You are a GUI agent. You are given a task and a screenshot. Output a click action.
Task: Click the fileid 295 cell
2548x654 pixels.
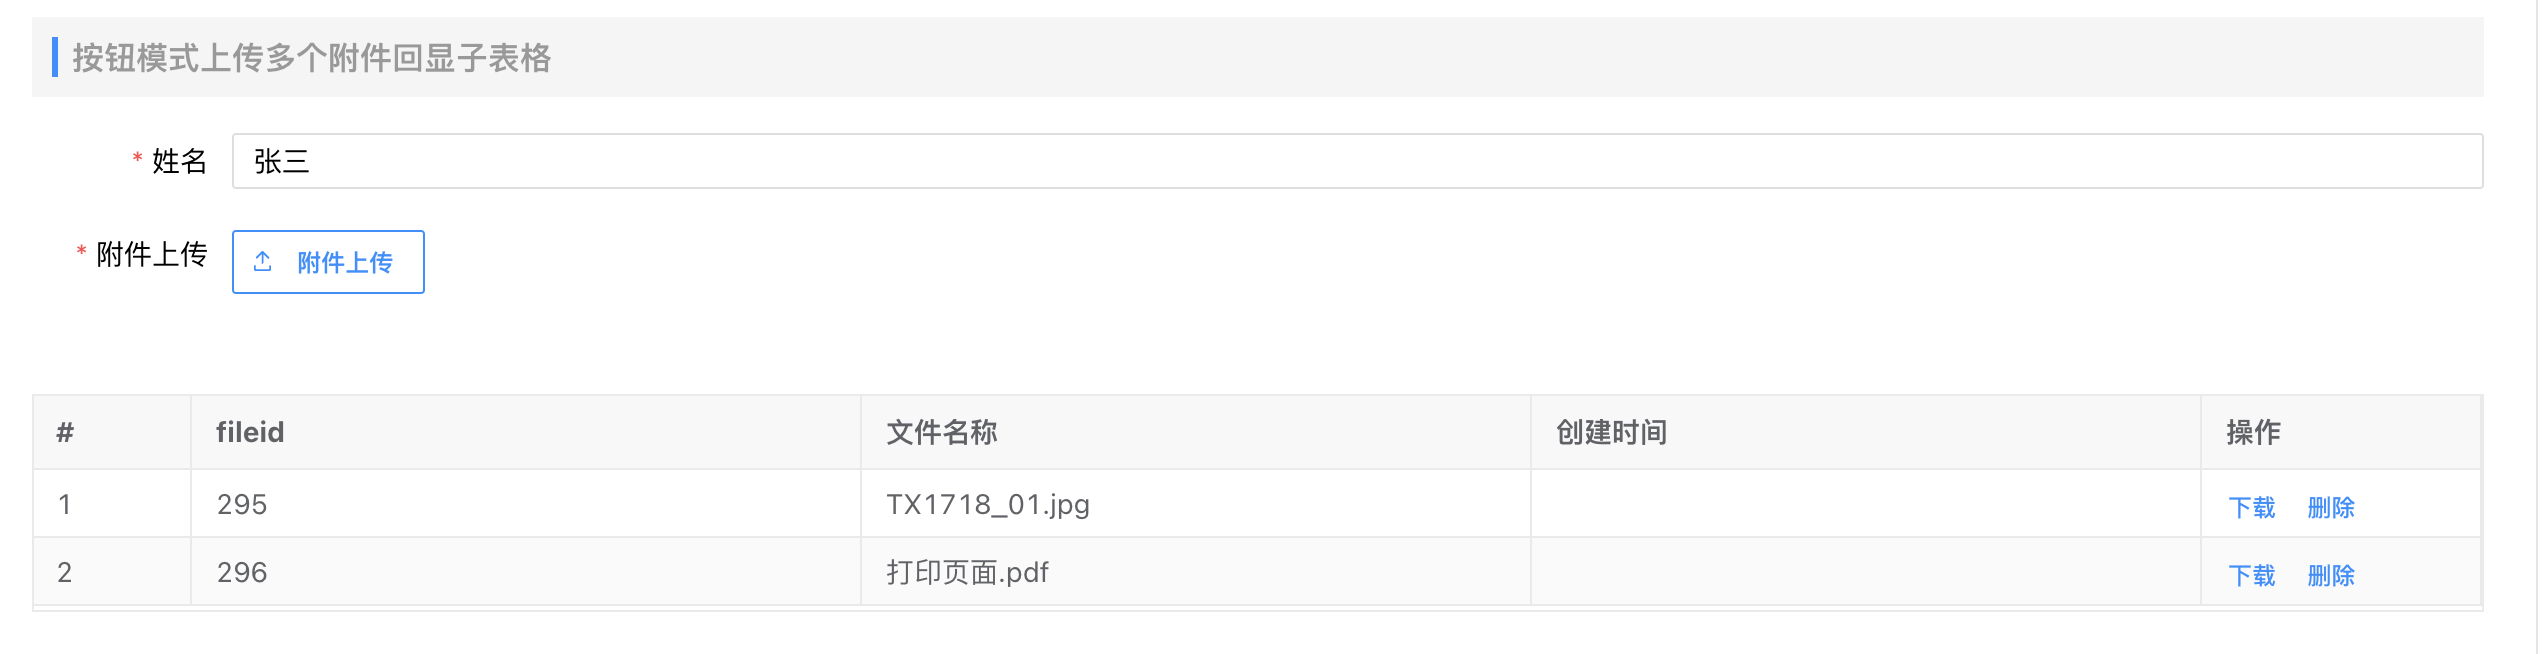[x=242, y=504]
